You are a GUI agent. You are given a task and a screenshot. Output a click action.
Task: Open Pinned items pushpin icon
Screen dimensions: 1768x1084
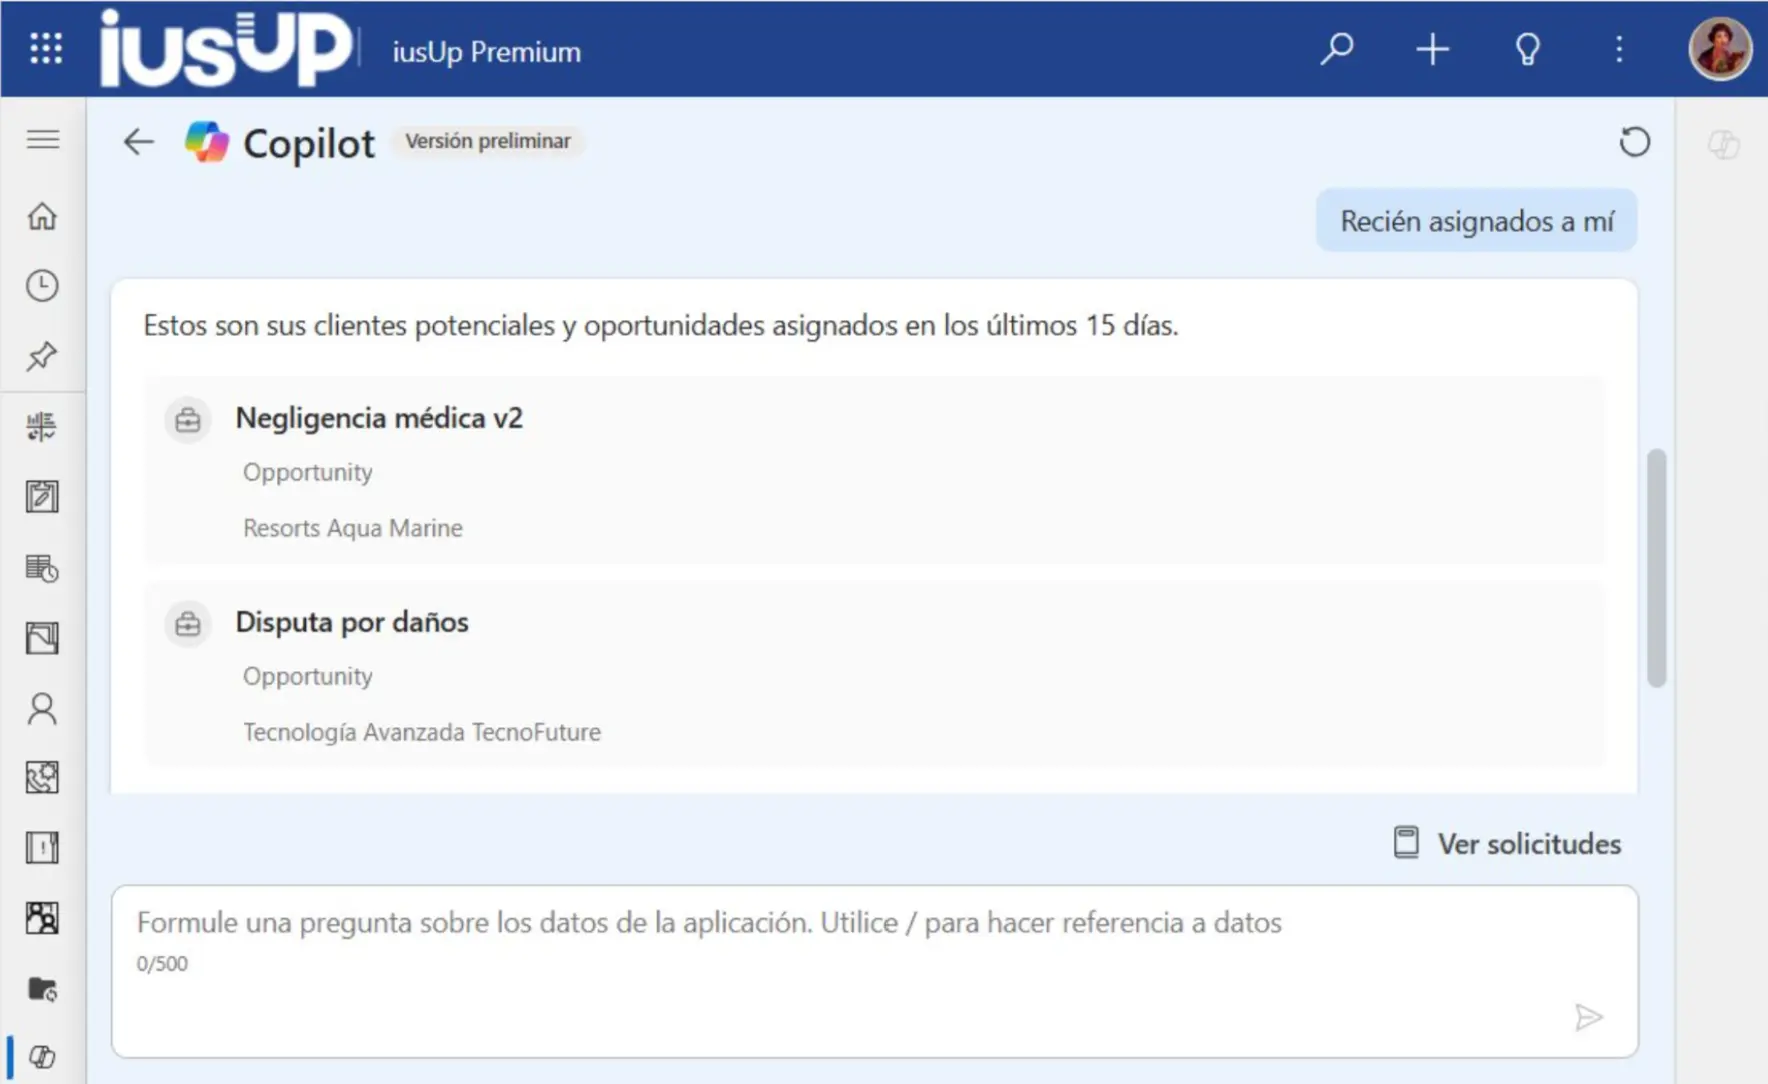coord(42,356)
